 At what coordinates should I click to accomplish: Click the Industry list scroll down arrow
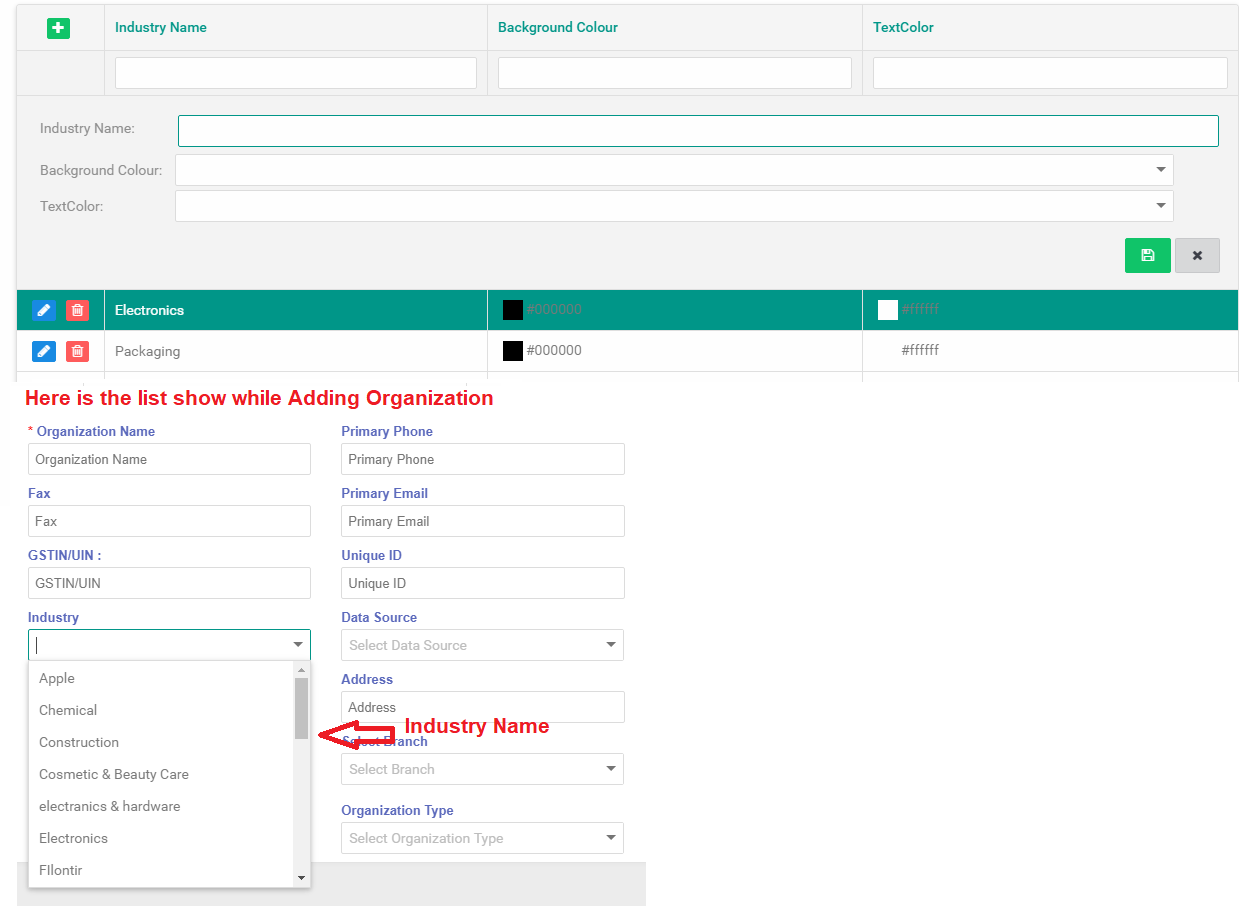(x=301, y=877)
